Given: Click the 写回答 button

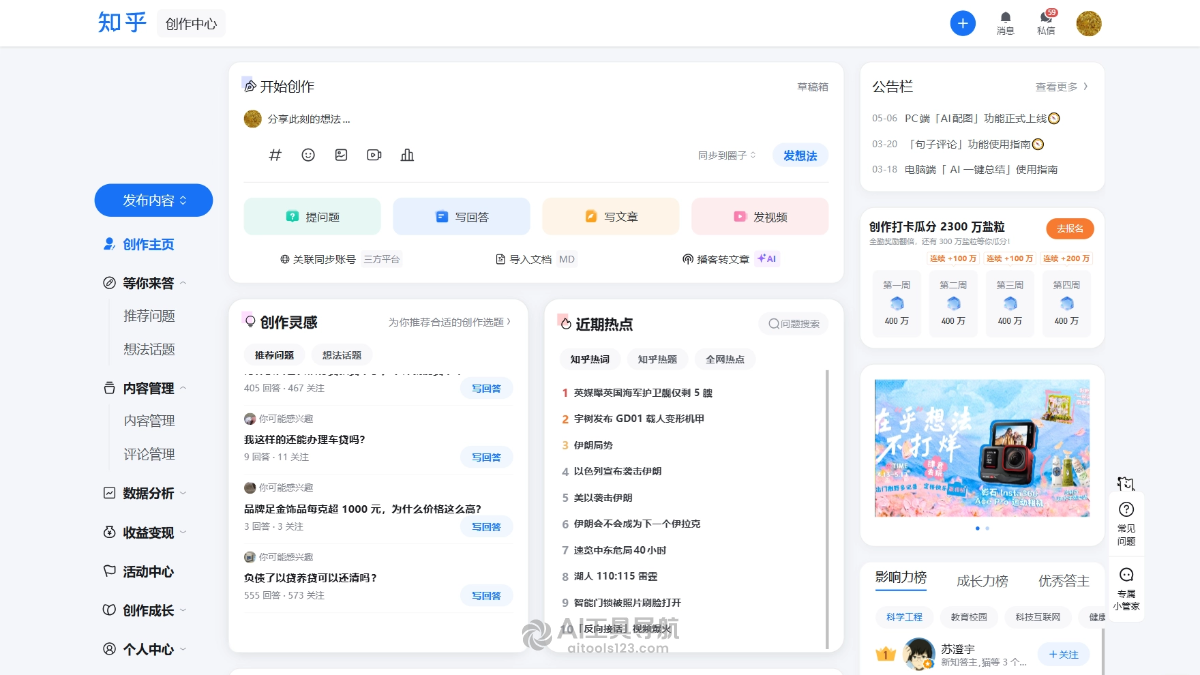Looking at the screenshot, I should (461, 216).
